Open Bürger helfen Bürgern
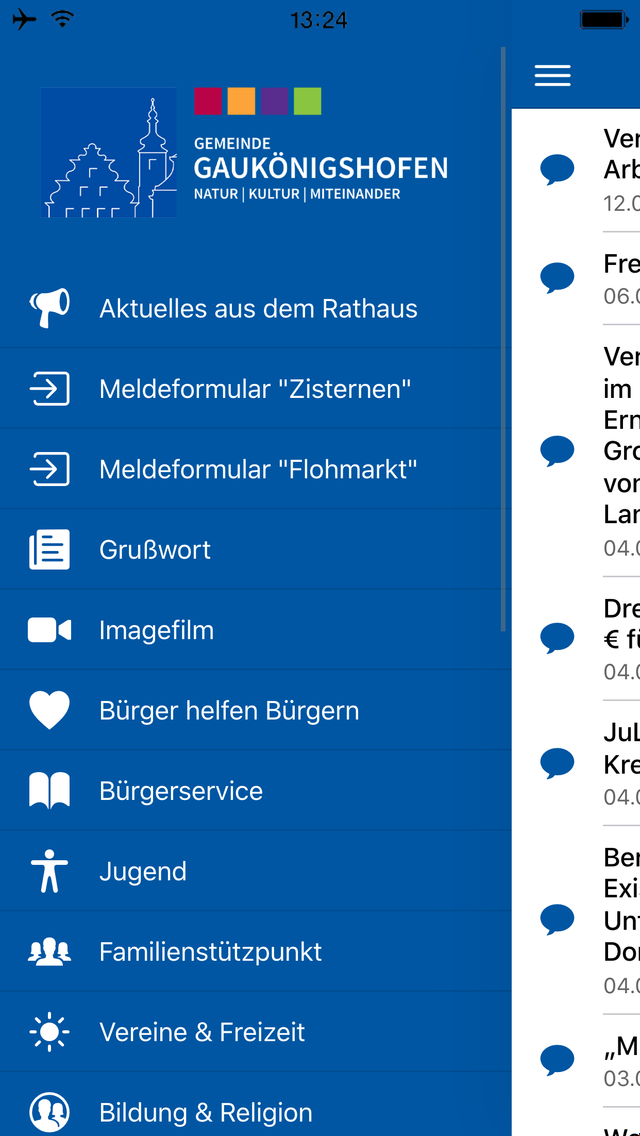The width and height of the screenshot is (640, 1136). pyautogui.click(x=255, y=710)
